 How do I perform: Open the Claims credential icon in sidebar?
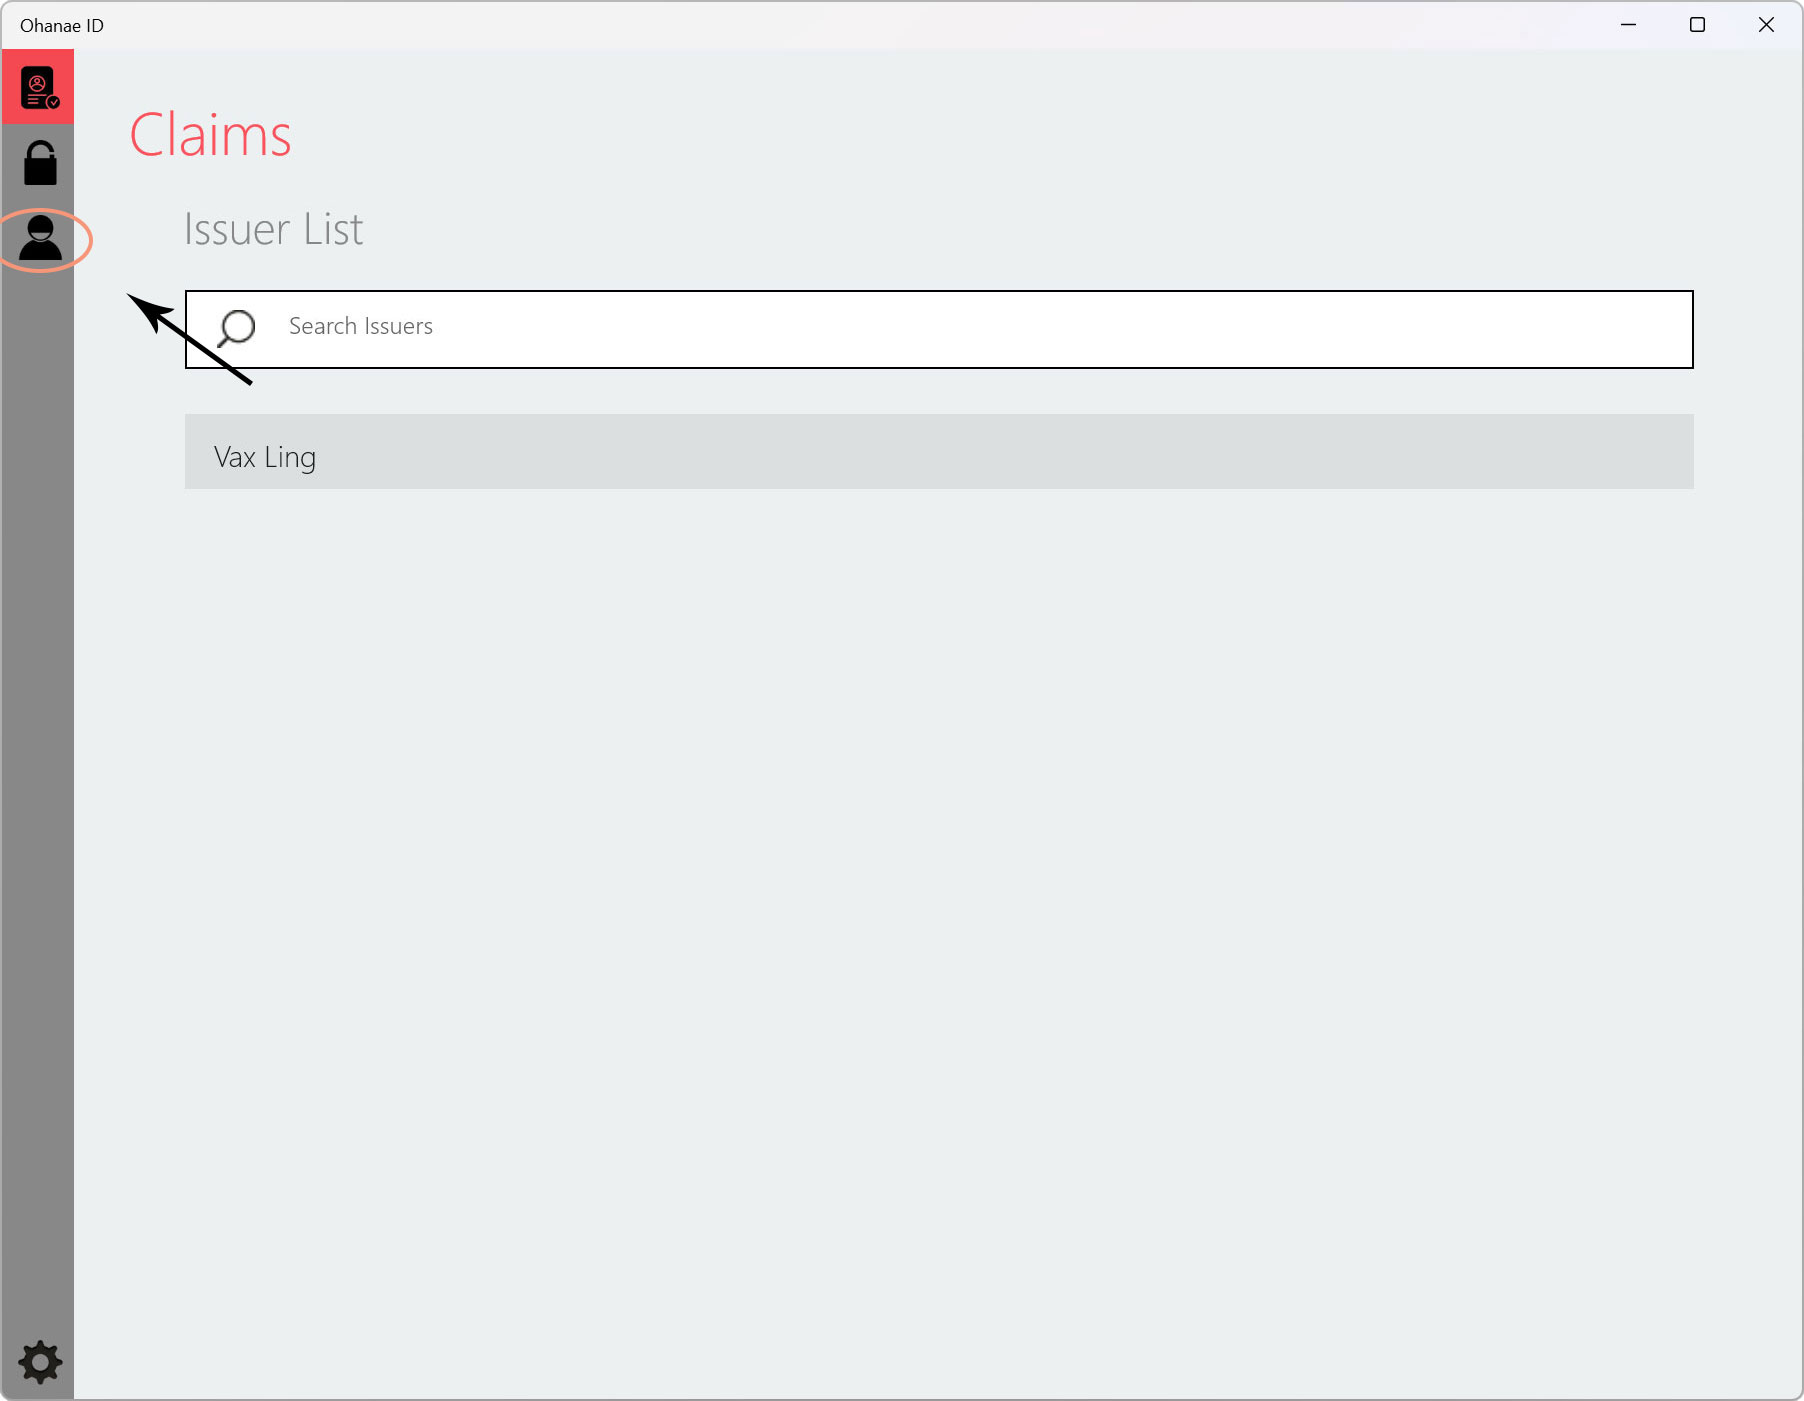tap(38, 87)
